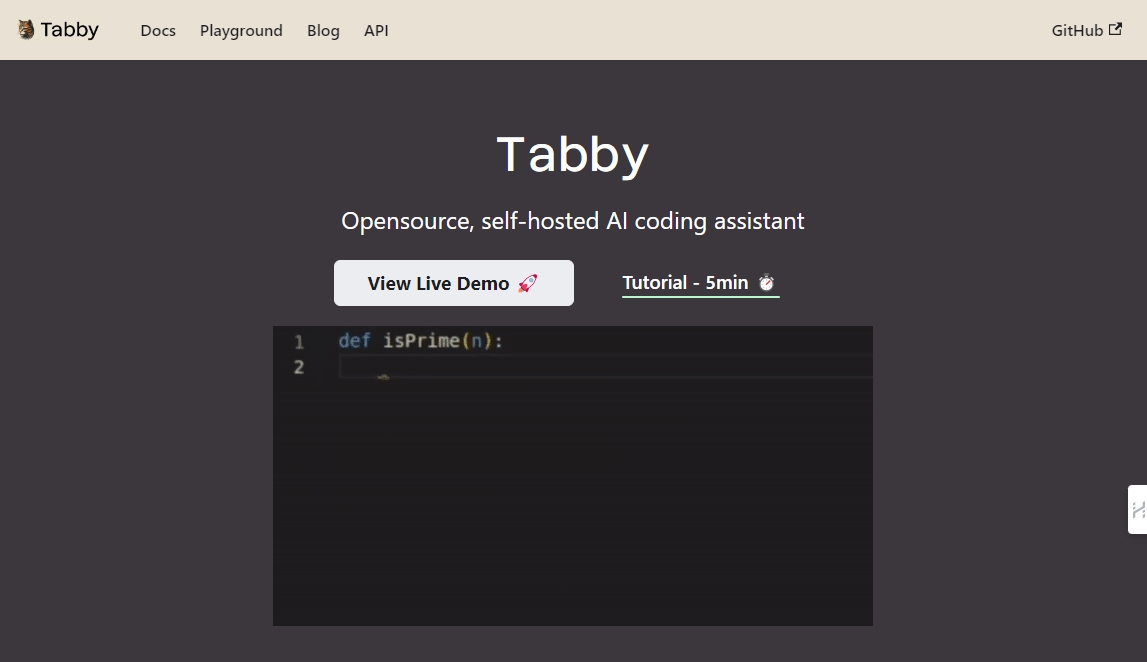Open the API navigation link
Screen dimensions: 1147x662
tap(376, 31)
